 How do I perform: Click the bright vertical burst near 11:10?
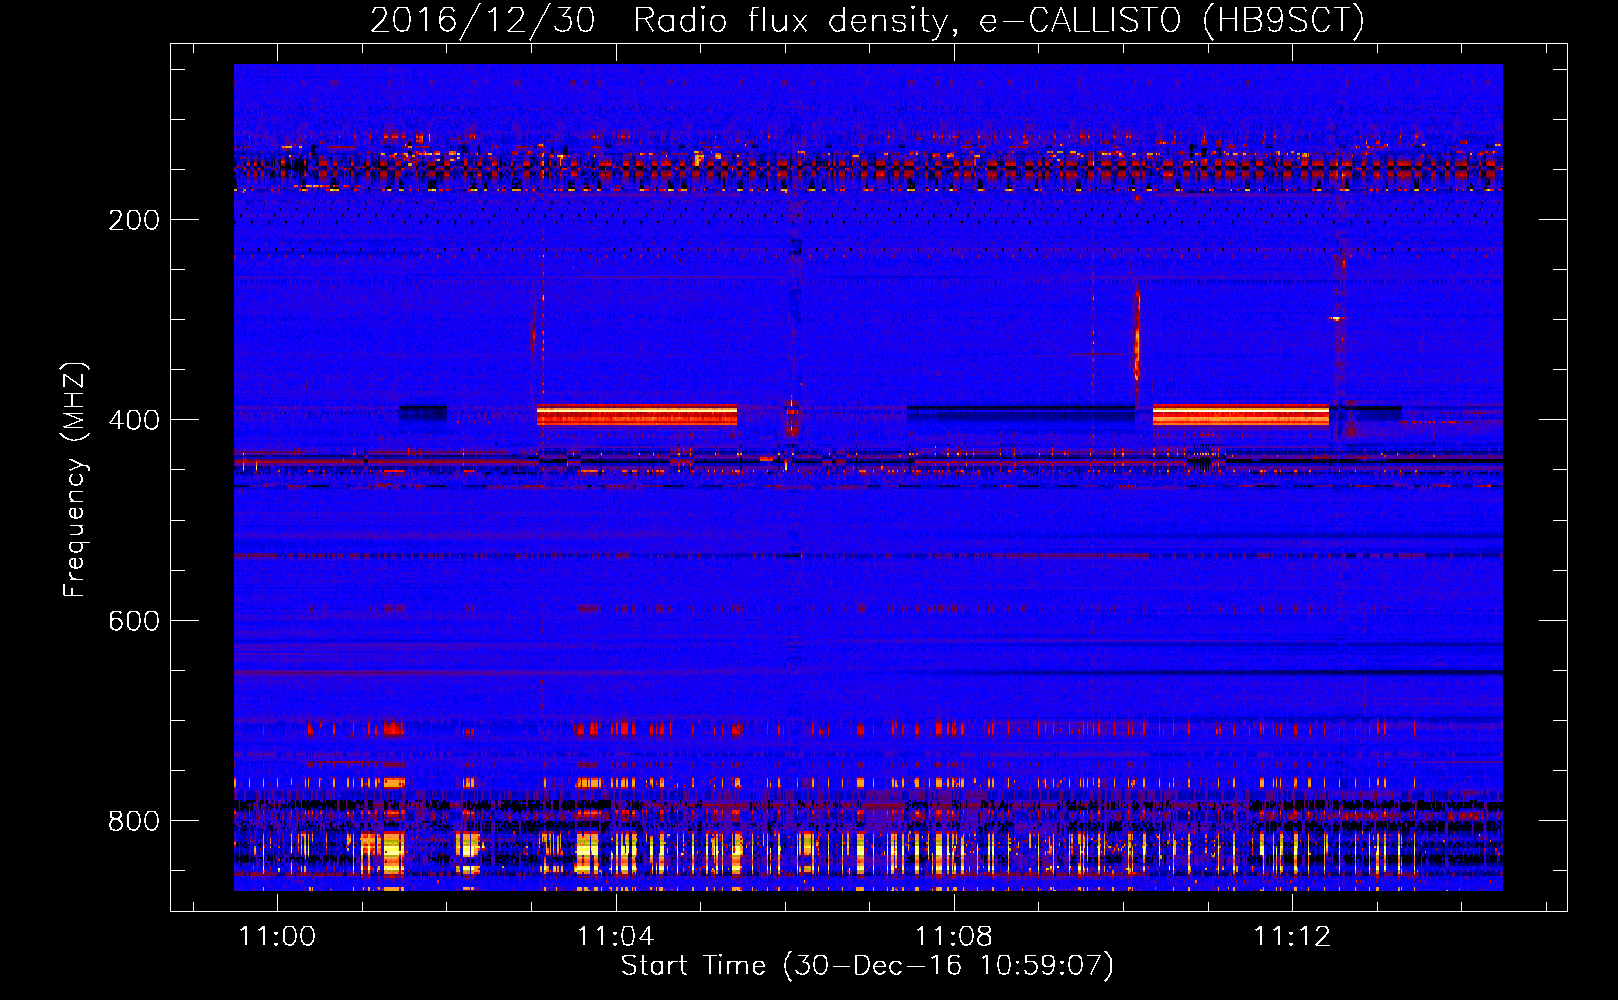pyautogui.click(x=1137, y=335)
